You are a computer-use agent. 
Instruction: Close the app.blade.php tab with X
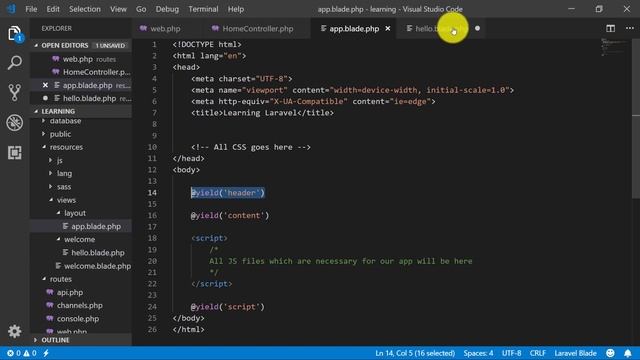click(x=388, y=28)
